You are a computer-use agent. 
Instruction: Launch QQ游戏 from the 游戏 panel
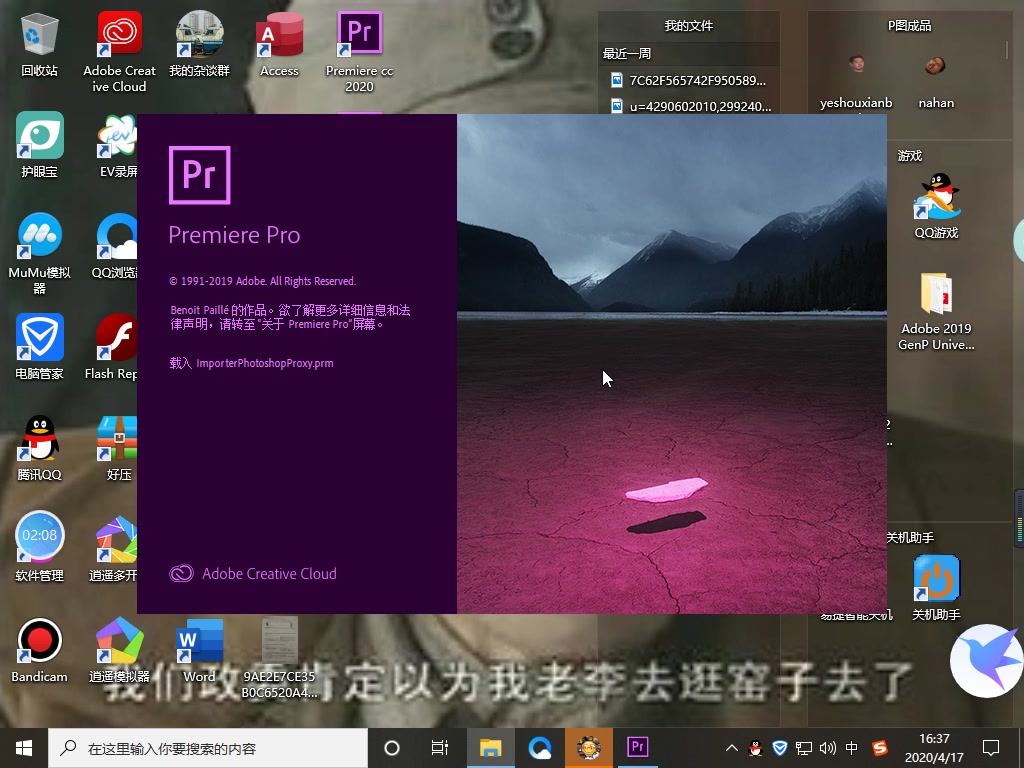pos(936,198)
